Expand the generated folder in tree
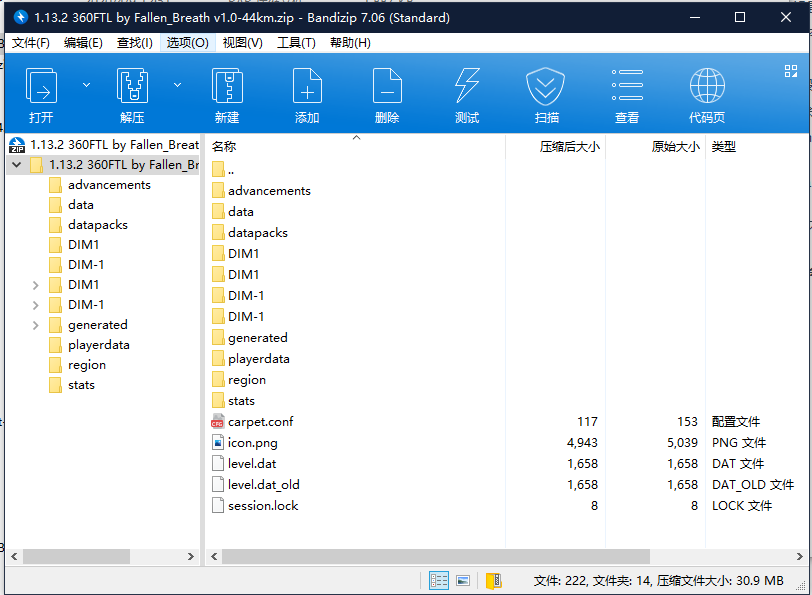Screen dimensions: 812x595 point(35,325)
